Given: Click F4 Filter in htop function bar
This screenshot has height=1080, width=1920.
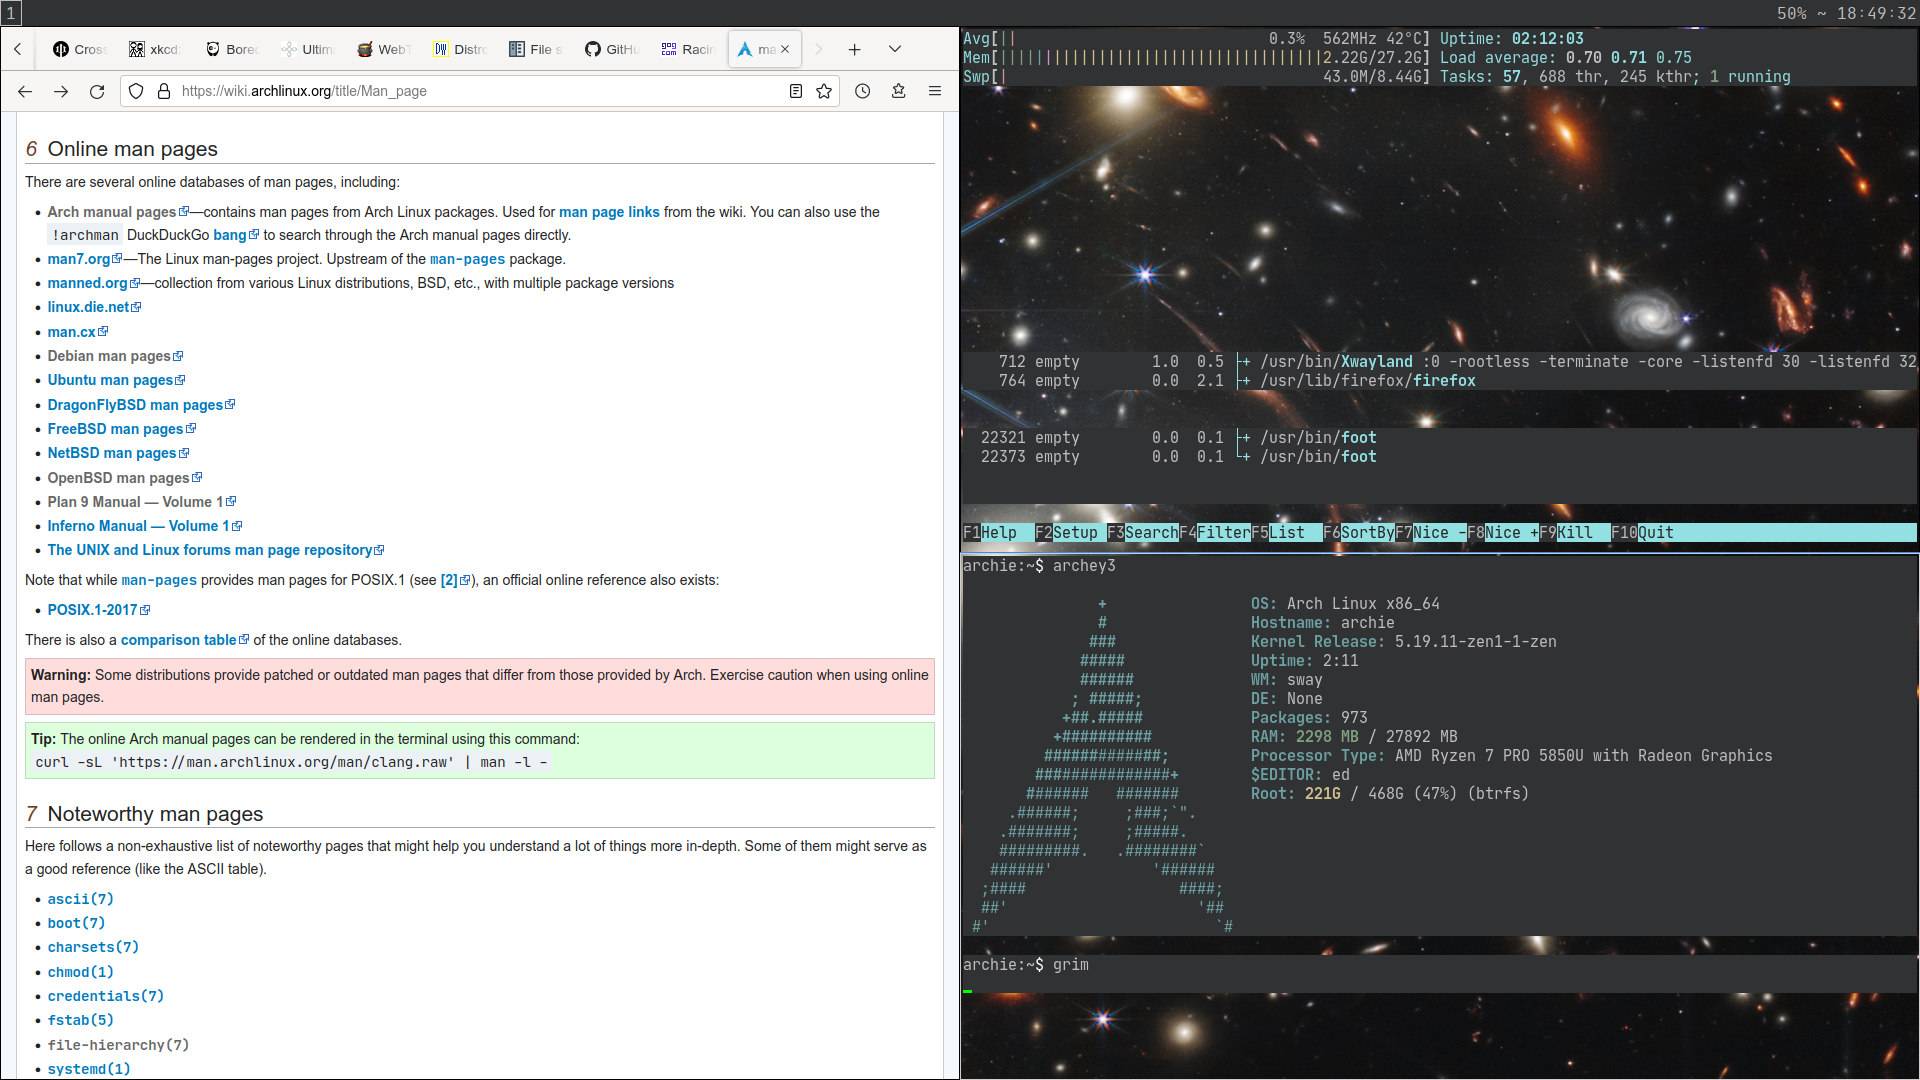Looking at the screenshot, I should (x=1215, y=533).
